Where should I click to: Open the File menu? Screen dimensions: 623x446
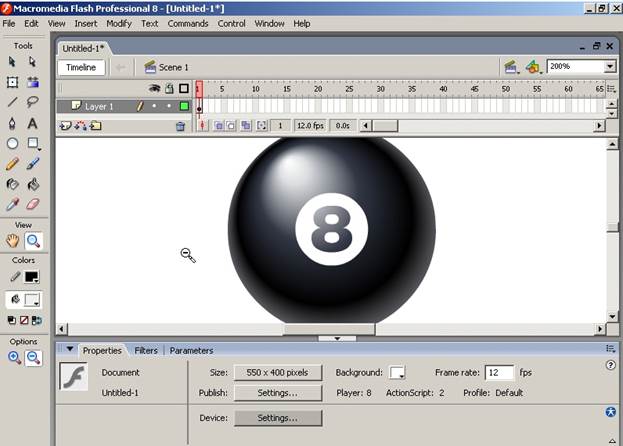[x=9, y=24]
